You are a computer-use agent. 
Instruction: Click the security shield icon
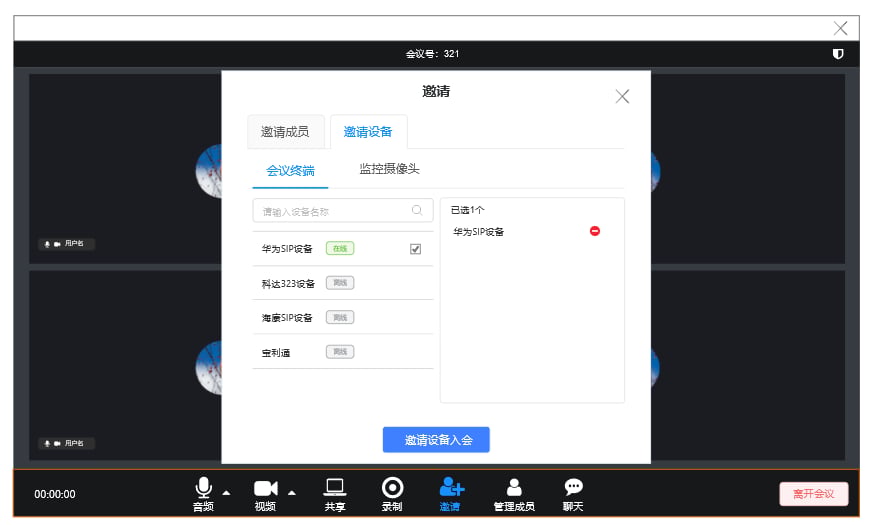point(838,54)
